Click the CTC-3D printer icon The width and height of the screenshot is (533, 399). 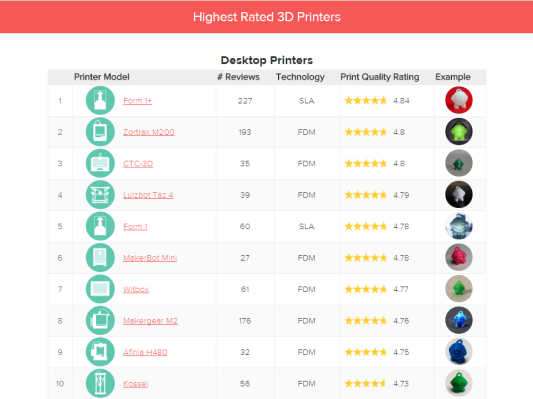(100, 163)
